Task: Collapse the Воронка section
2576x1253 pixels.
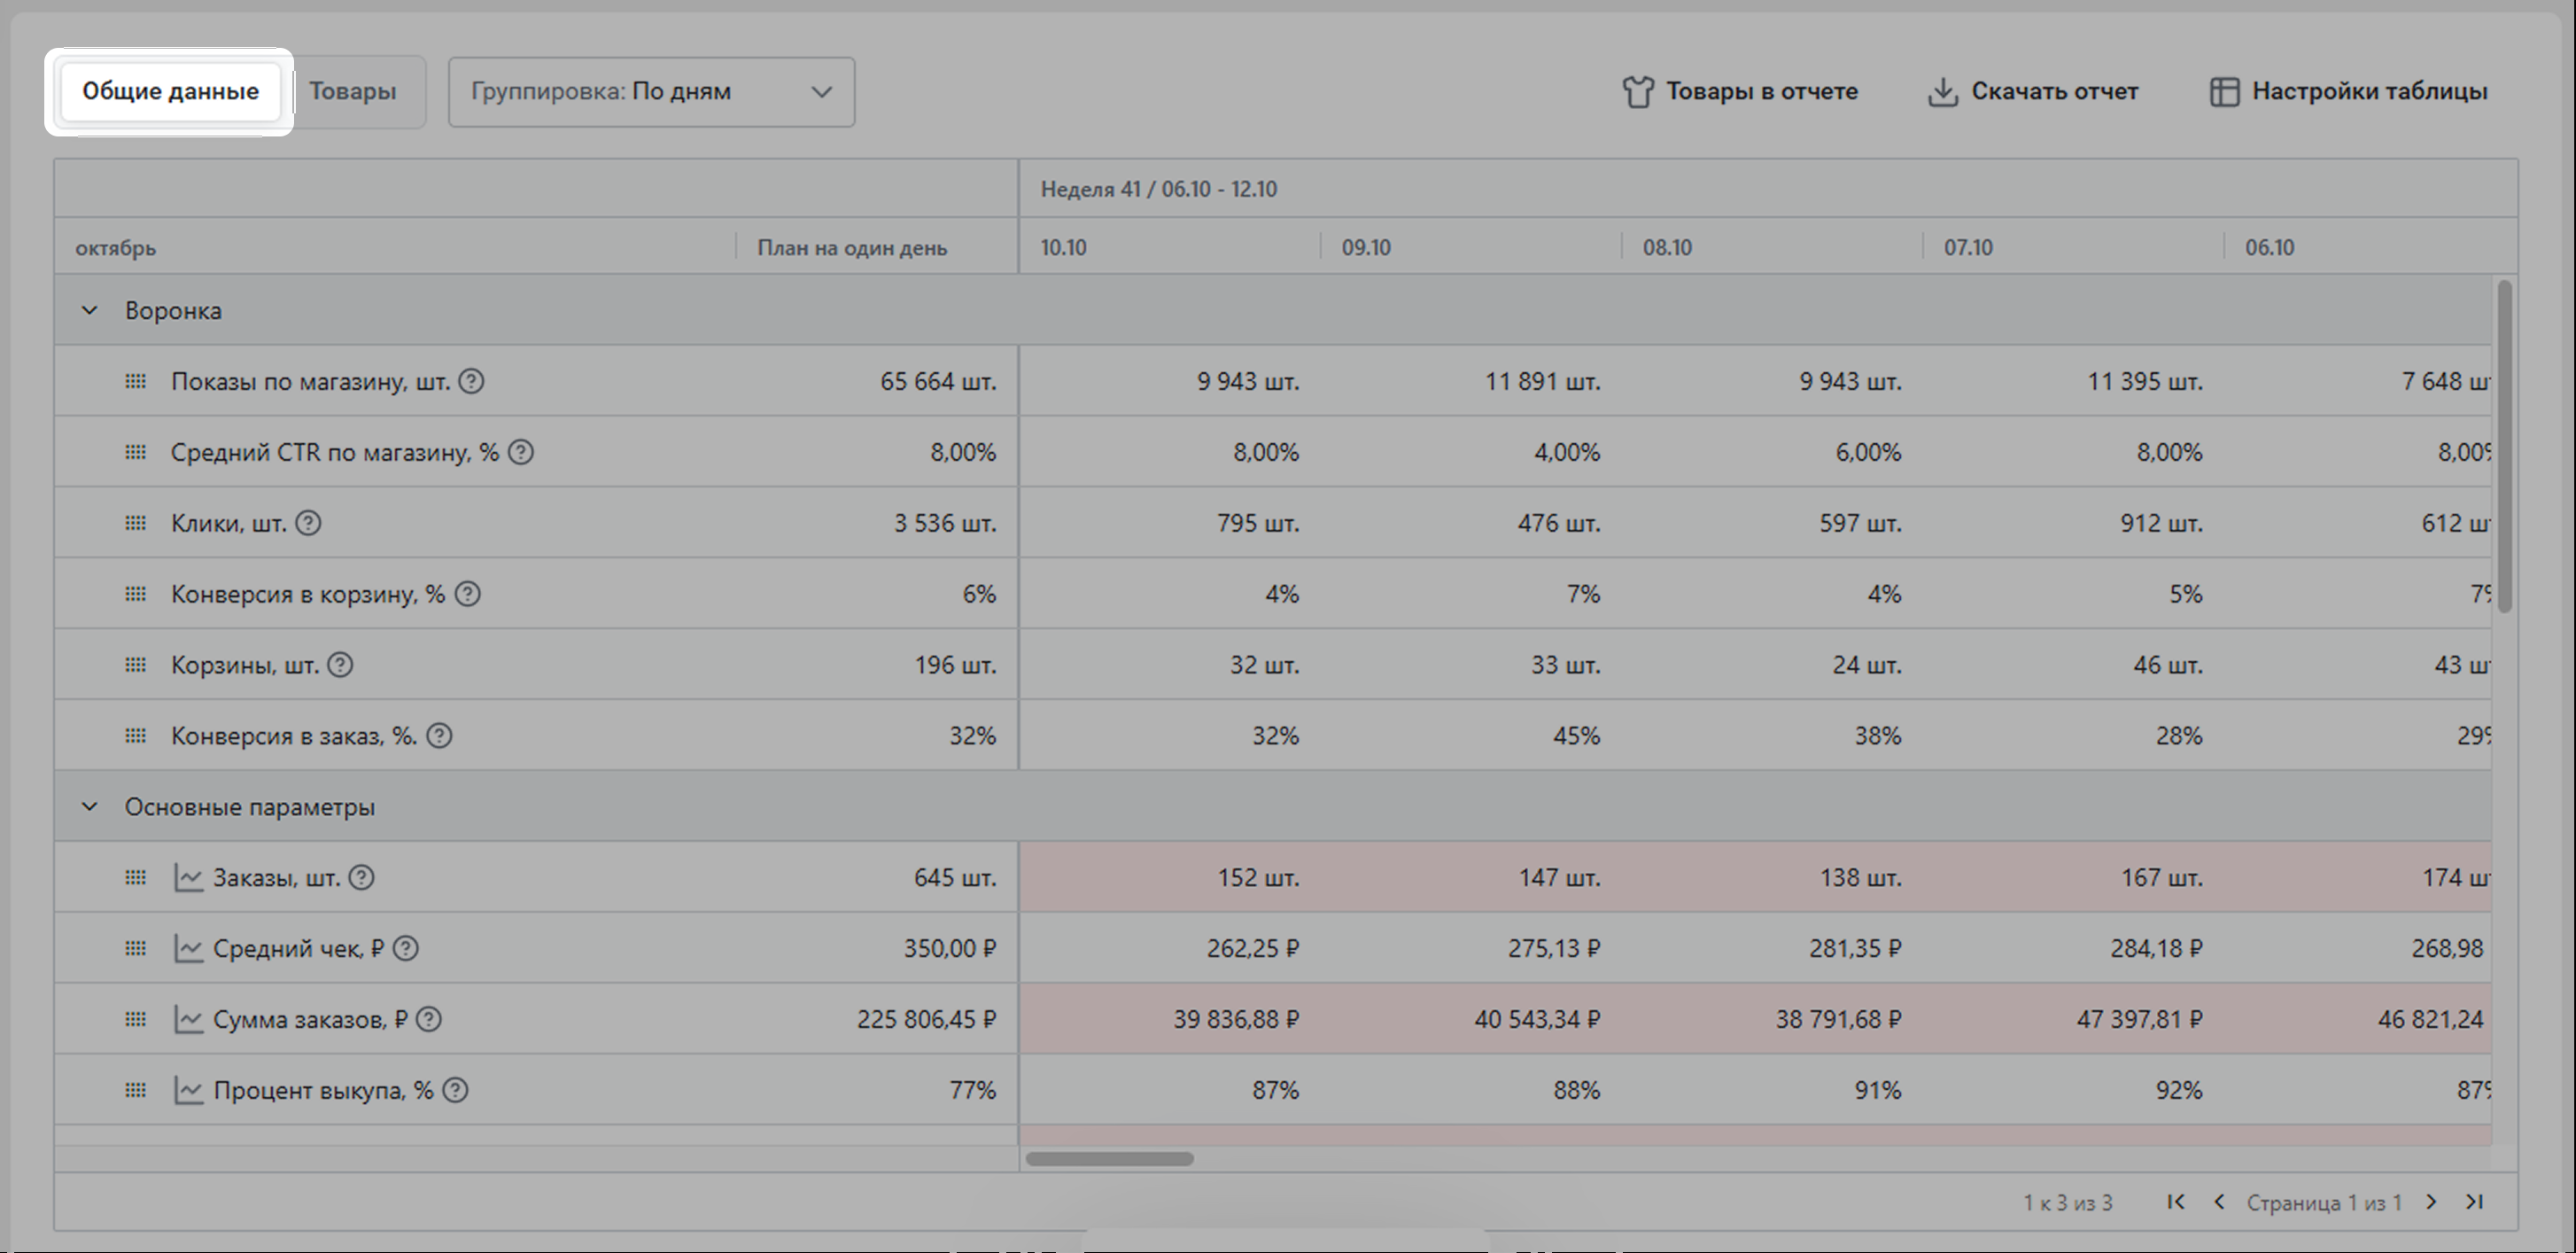Action: [x=89, y=311]
